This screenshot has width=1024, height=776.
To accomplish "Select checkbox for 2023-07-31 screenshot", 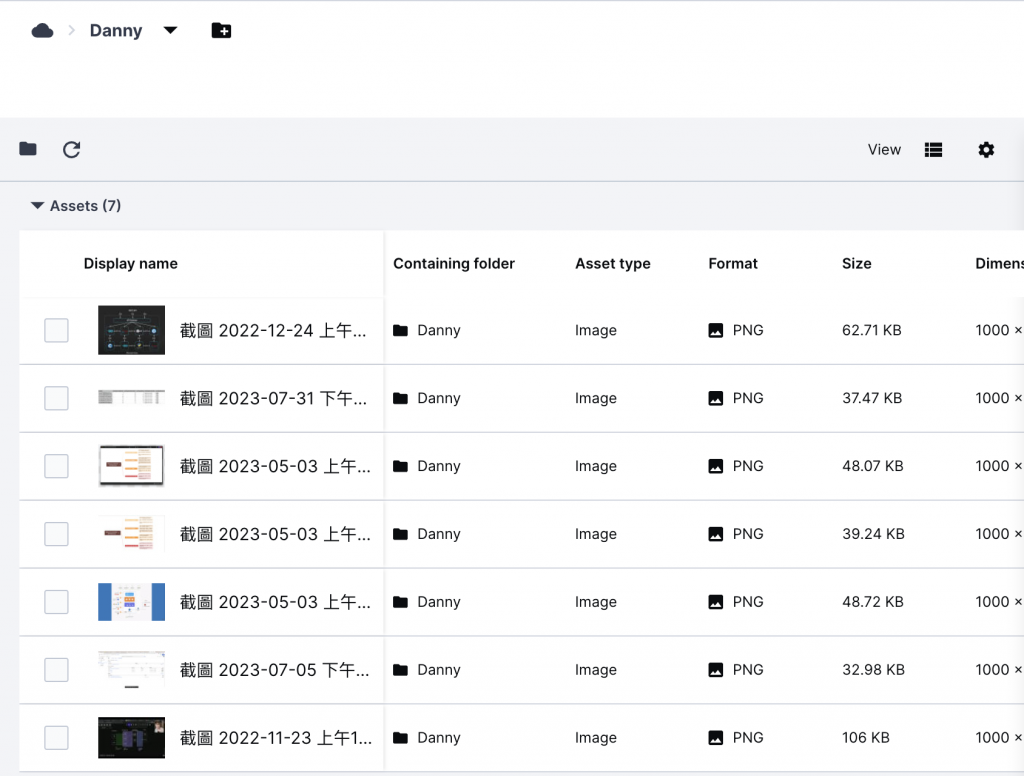I will (x=56, y=398).
